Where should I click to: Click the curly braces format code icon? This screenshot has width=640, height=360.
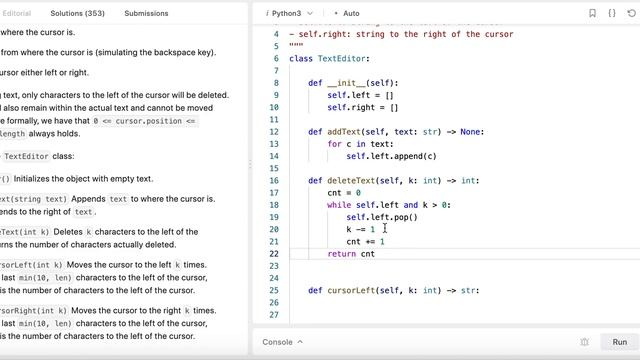(612, 13)
